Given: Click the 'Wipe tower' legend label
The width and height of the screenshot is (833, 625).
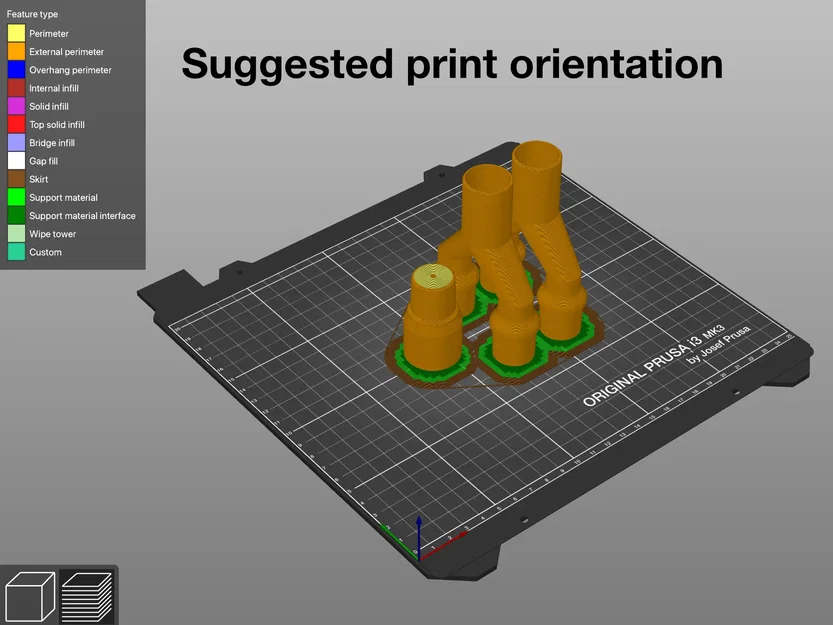Looking at the screenshot, I should click(53, 234).
